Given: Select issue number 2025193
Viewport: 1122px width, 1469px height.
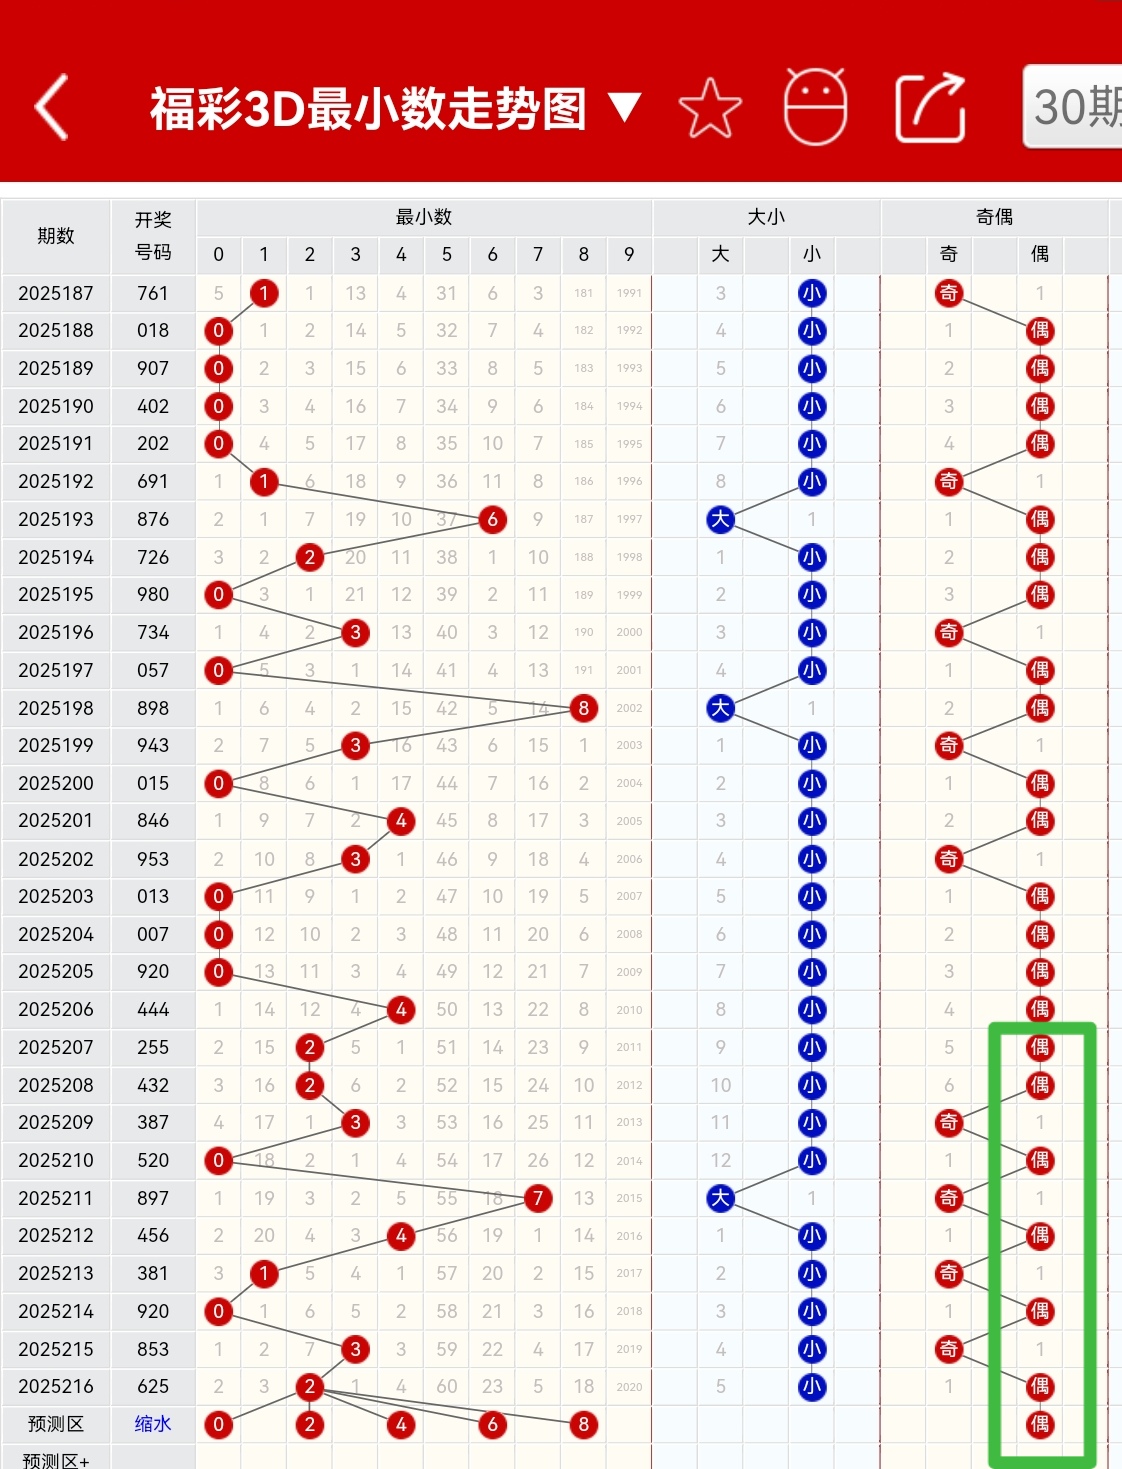Looking at the screenshot, I should (x=56, y=519).
